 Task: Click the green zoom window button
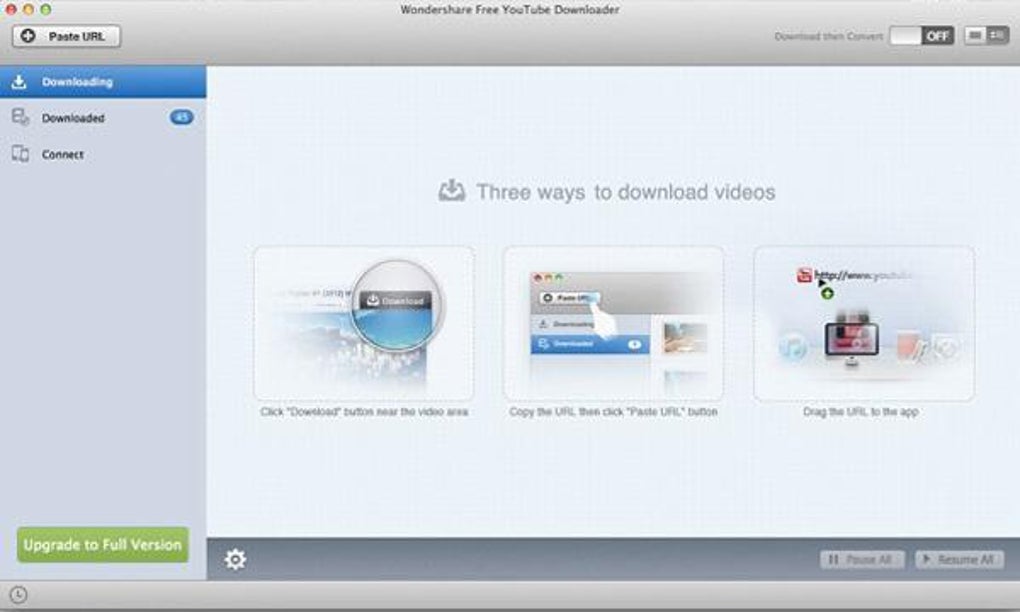pyautogui.click(x=46, y=9)
